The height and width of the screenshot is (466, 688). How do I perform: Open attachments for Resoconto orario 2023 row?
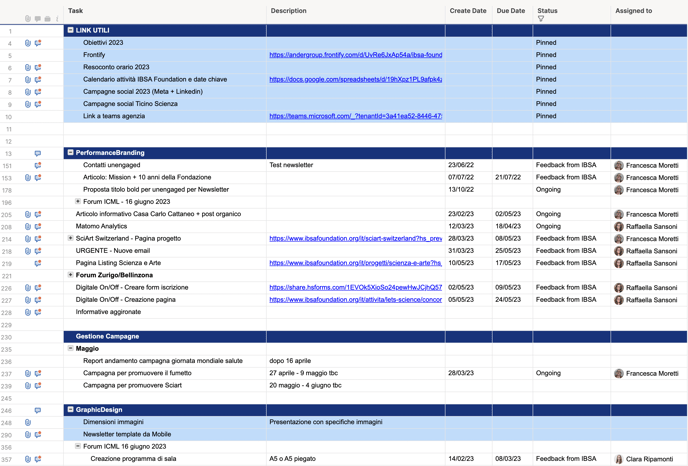28,68
